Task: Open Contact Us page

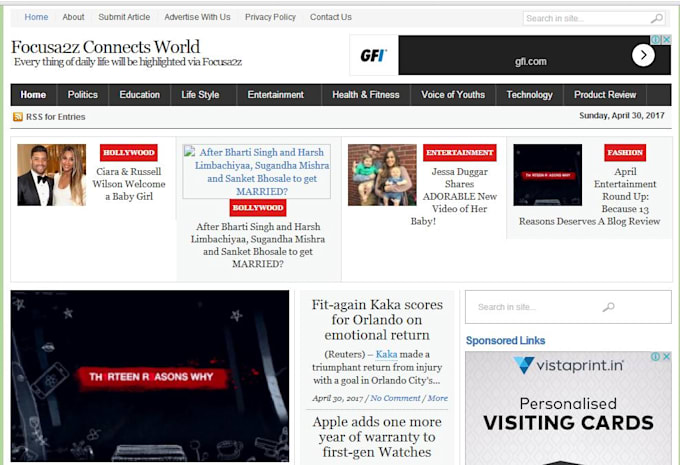Action: click(330, 17)
